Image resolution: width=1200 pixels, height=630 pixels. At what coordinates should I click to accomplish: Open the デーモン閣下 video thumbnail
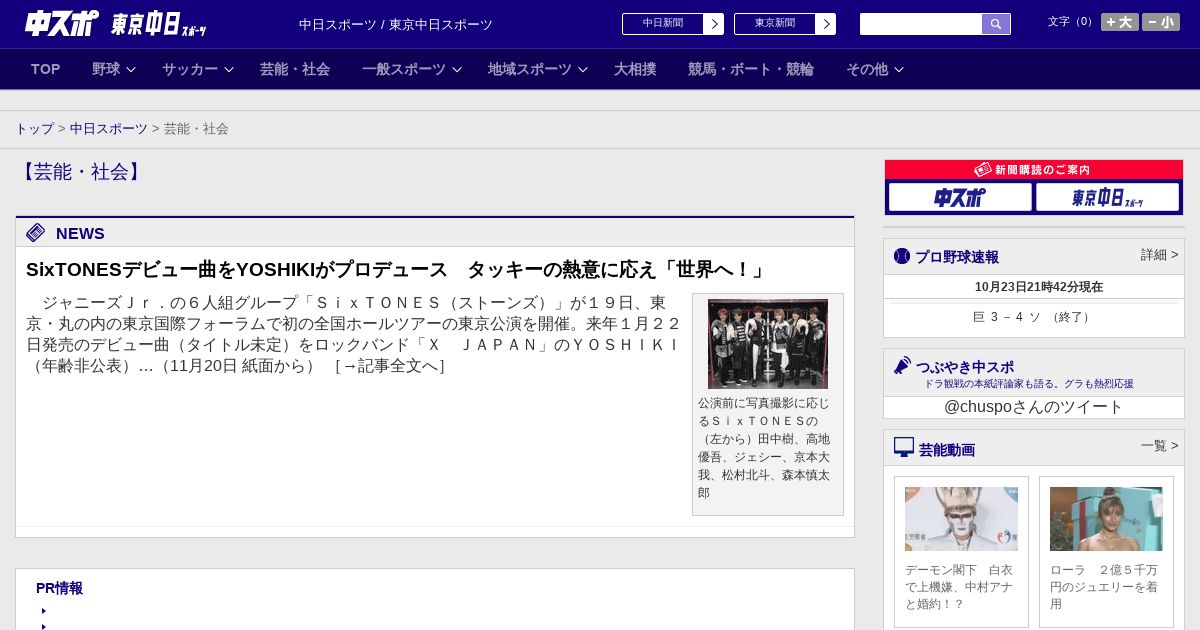coord(961,519)
